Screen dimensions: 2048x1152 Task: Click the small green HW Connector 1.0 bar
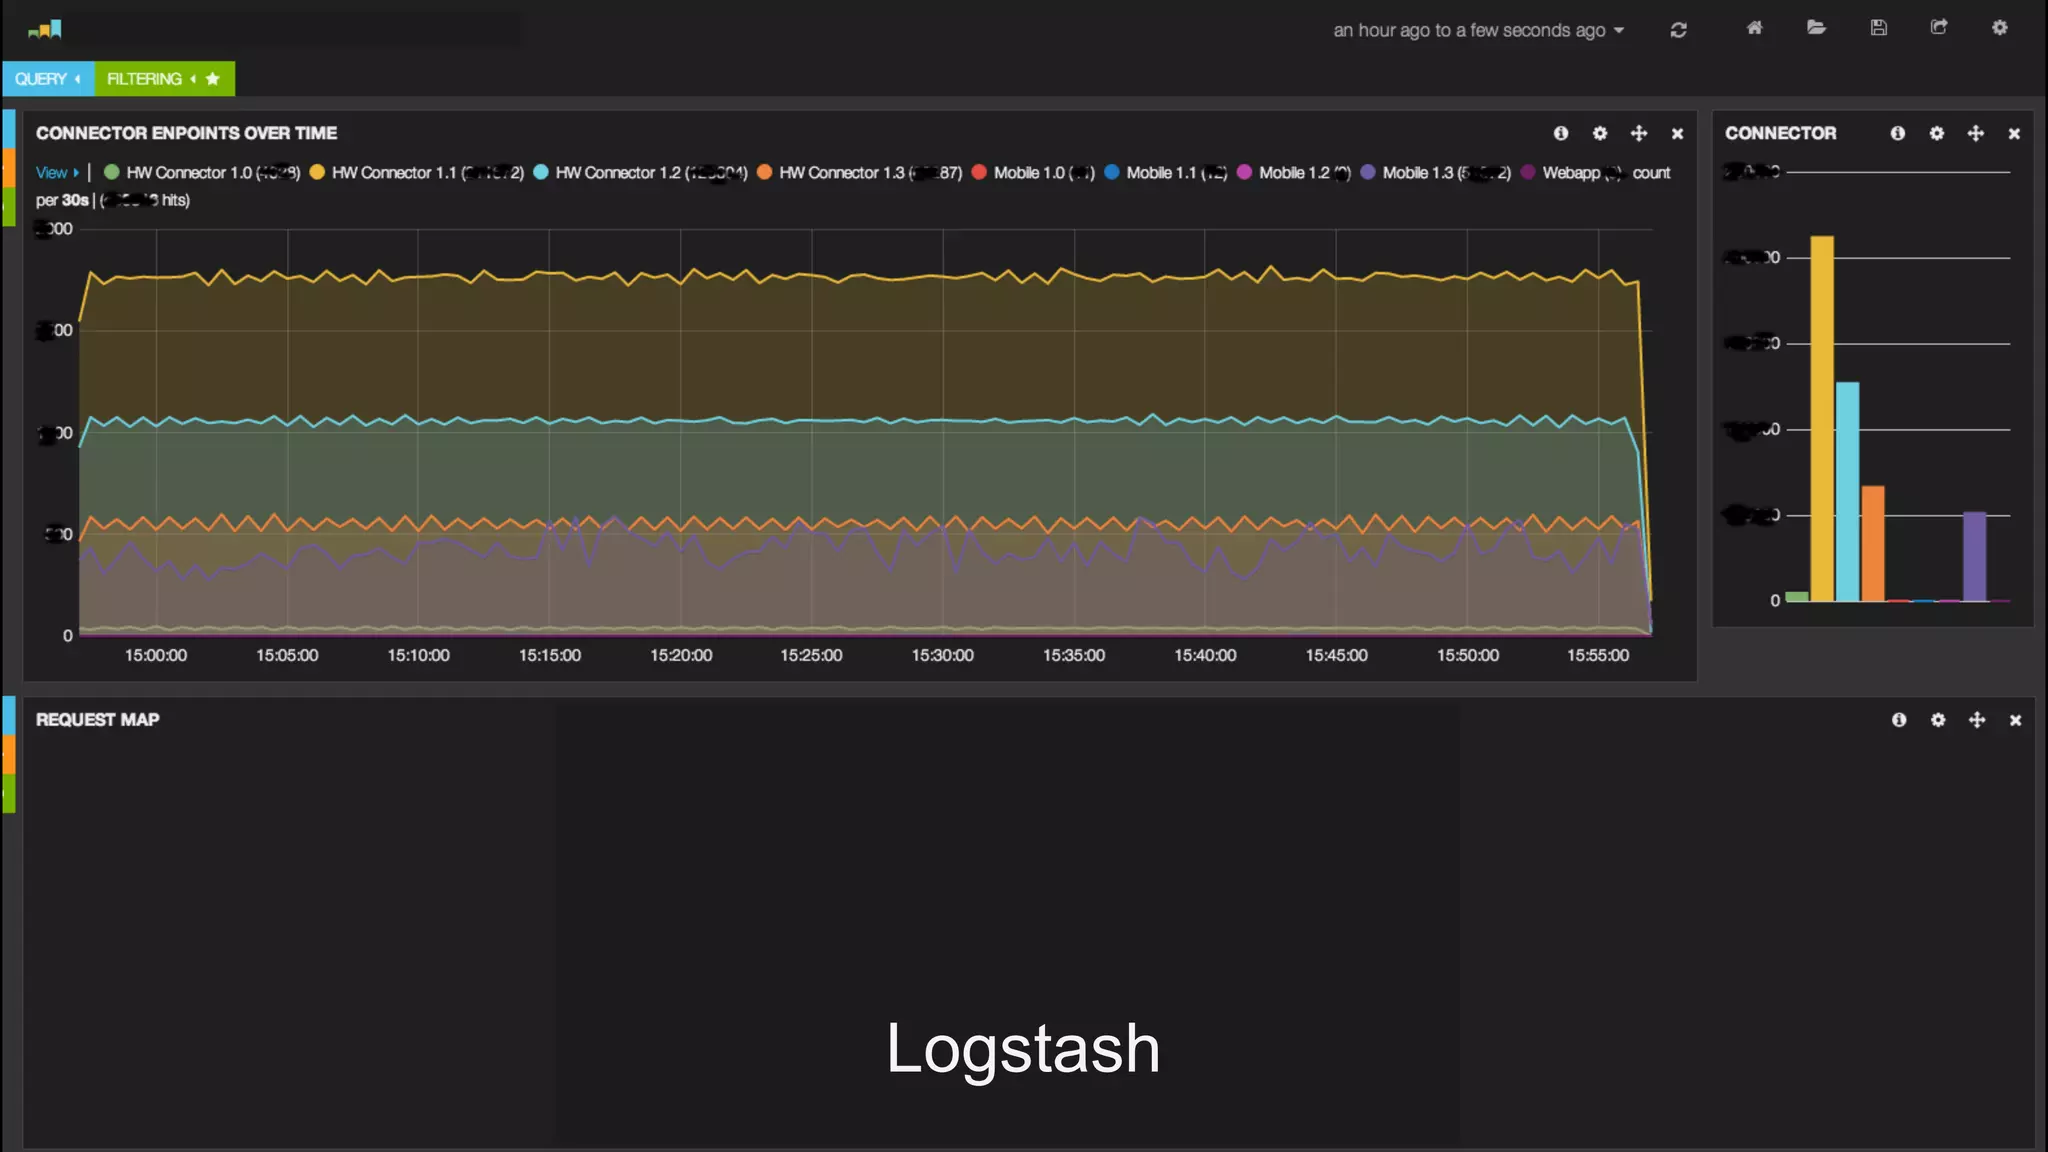1797,597
